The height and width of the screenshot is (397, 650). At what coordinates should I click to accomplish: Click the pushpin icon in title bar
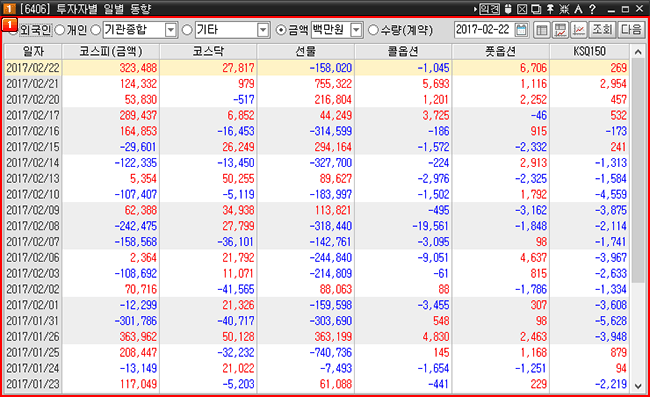(x=551, y=9)
